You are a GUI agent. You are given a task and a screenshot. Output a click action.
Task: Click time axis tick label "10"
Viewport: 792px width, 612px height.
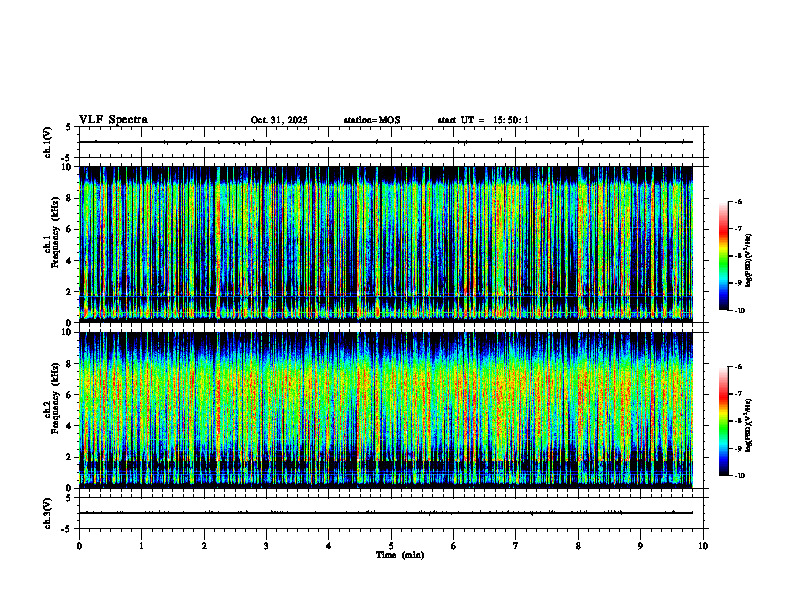(x=703, y=546)
